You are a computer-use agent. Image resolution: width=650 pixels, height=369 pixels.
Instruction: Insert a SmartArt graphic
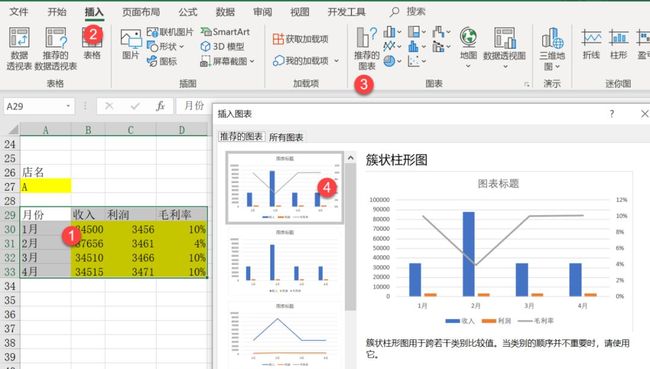pos(225,32)
